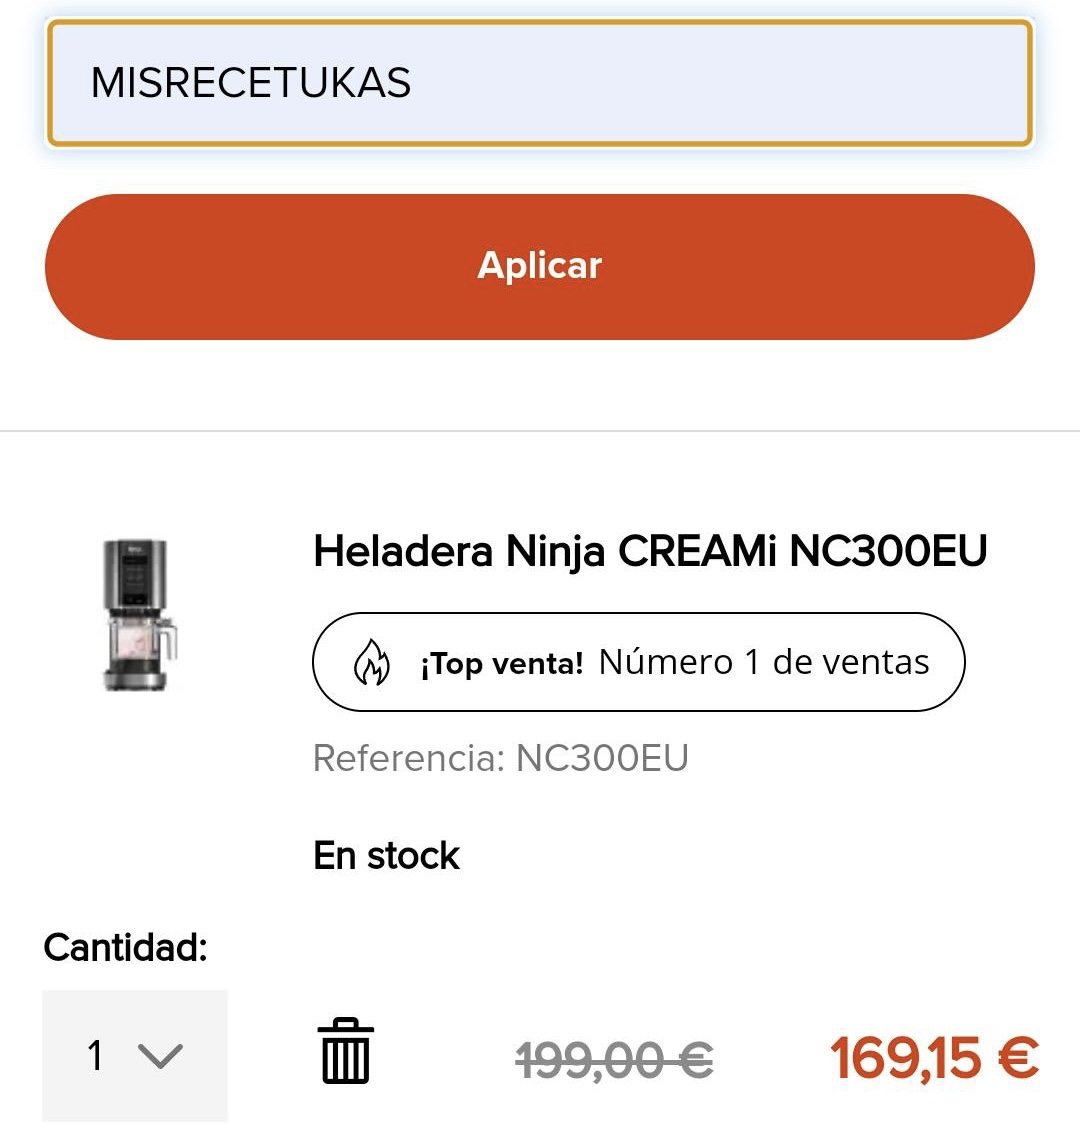1080x1135 pixels.
Task: Remove the item using the trash icon
Action: [346, 1050]
